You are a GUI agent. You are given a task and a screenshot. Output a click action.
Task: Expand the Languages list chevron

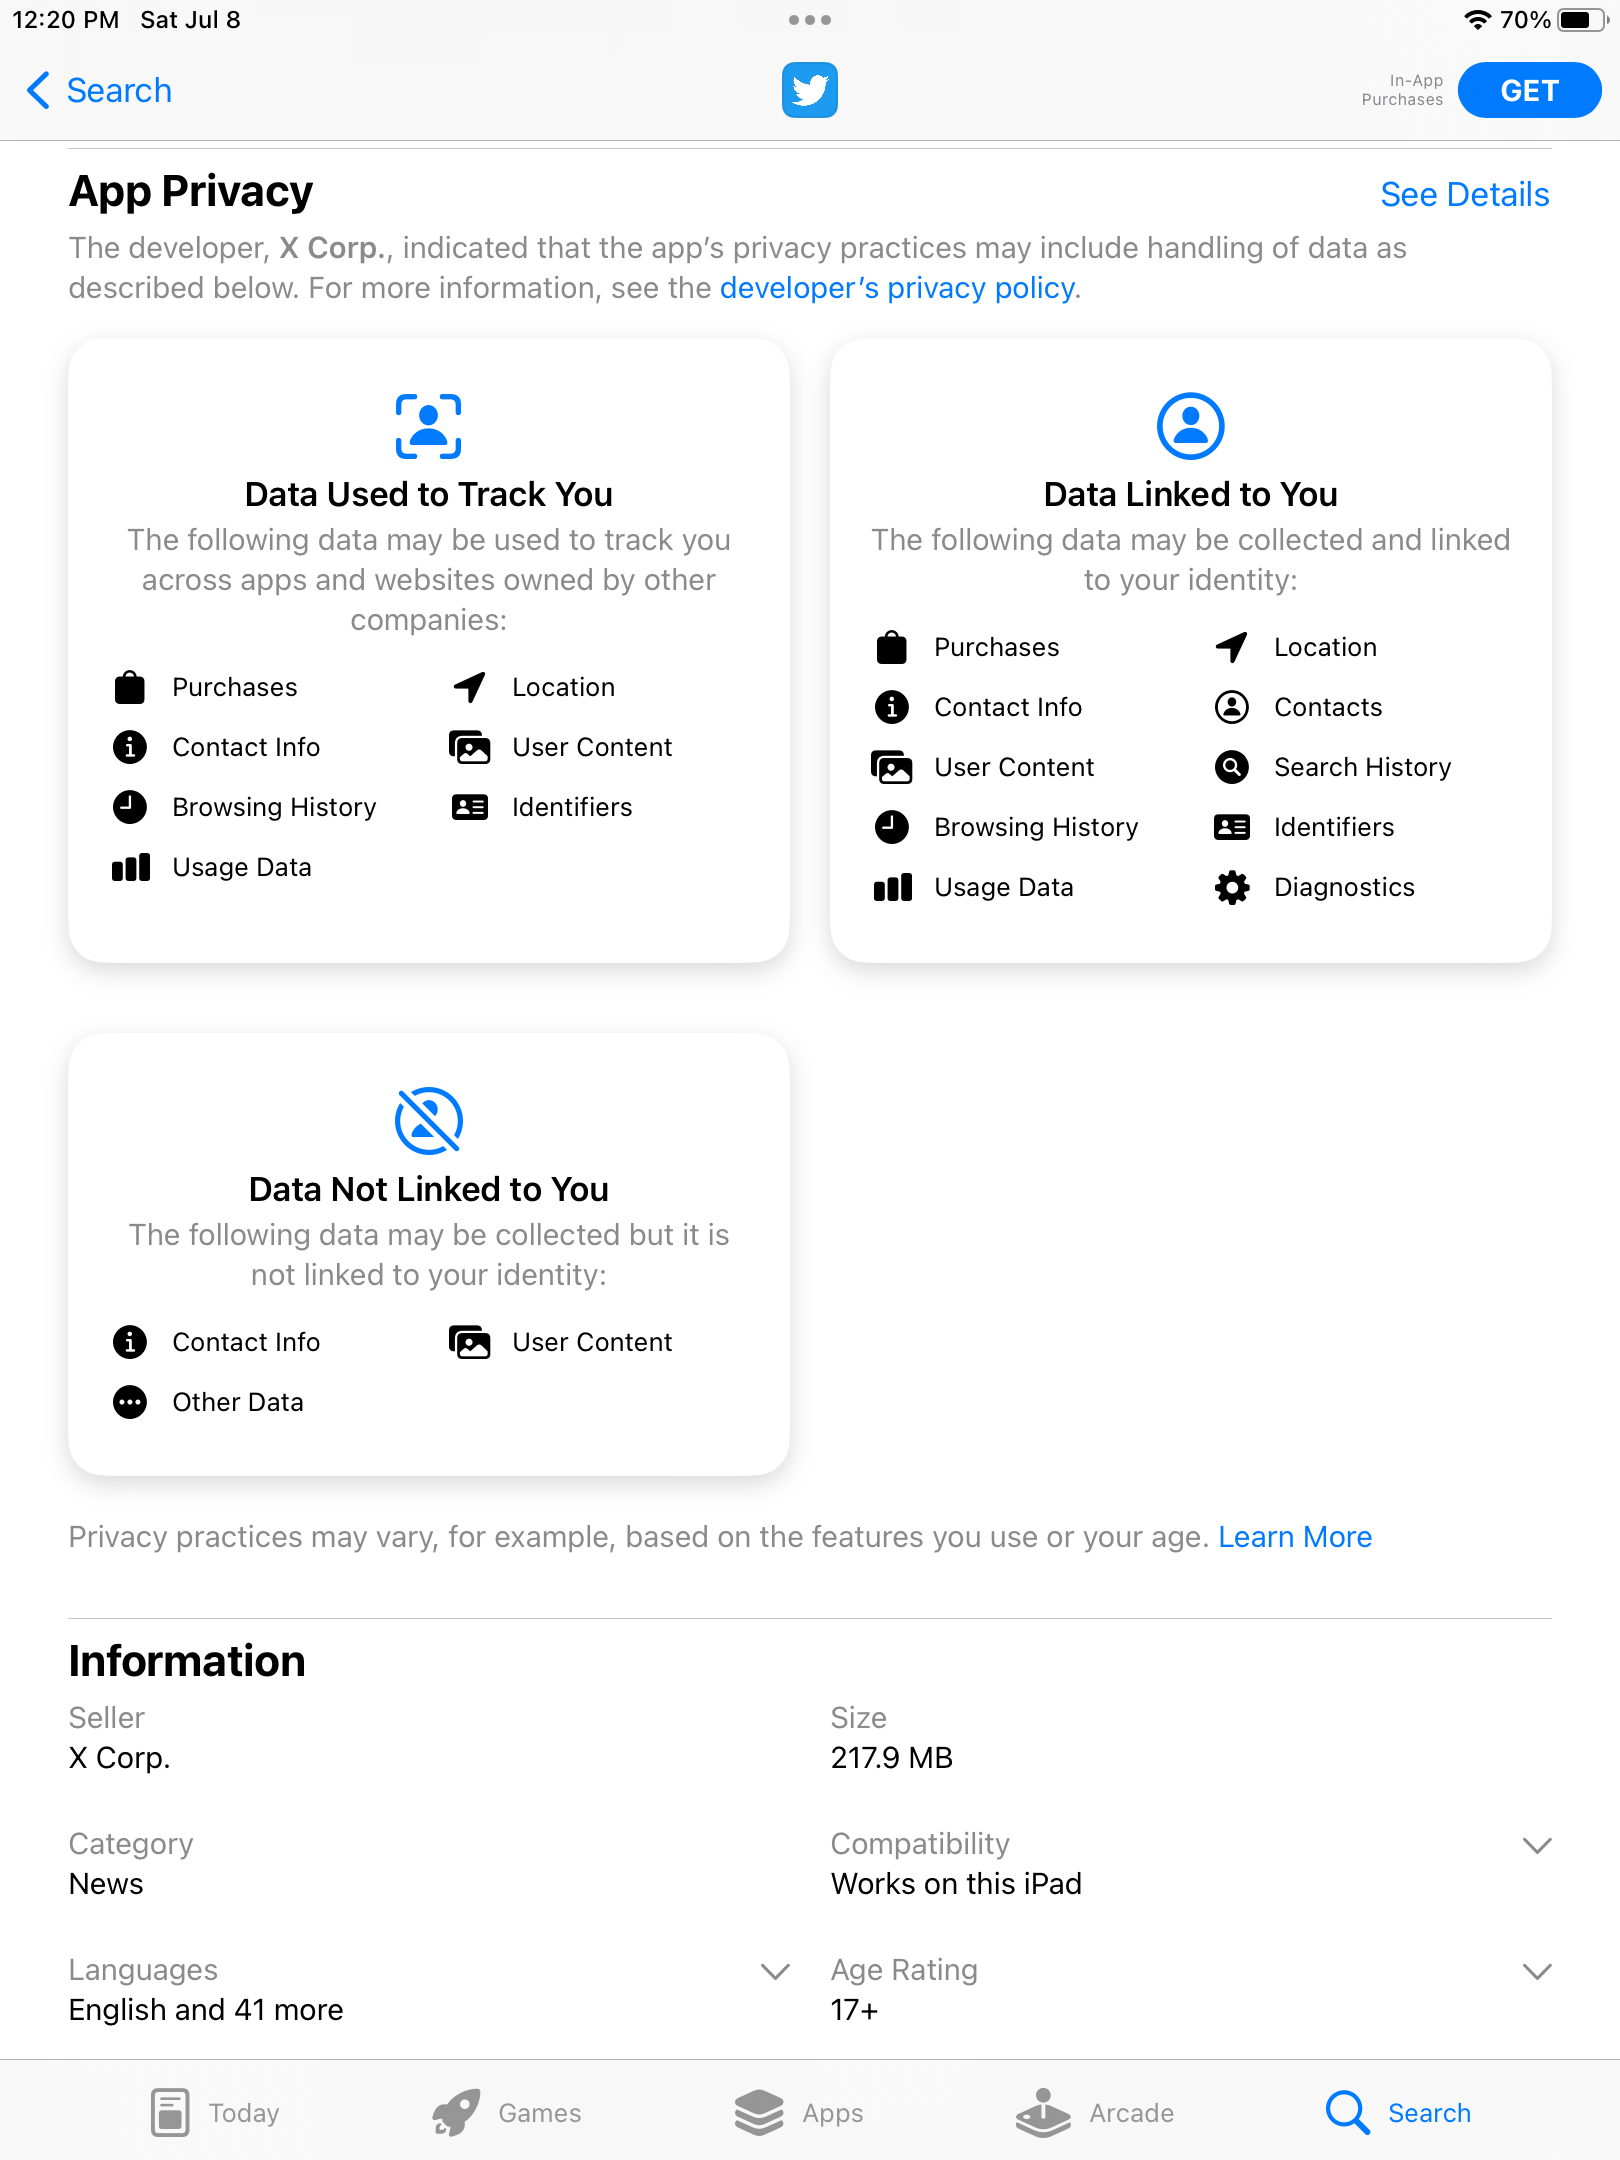(775, 1971)
